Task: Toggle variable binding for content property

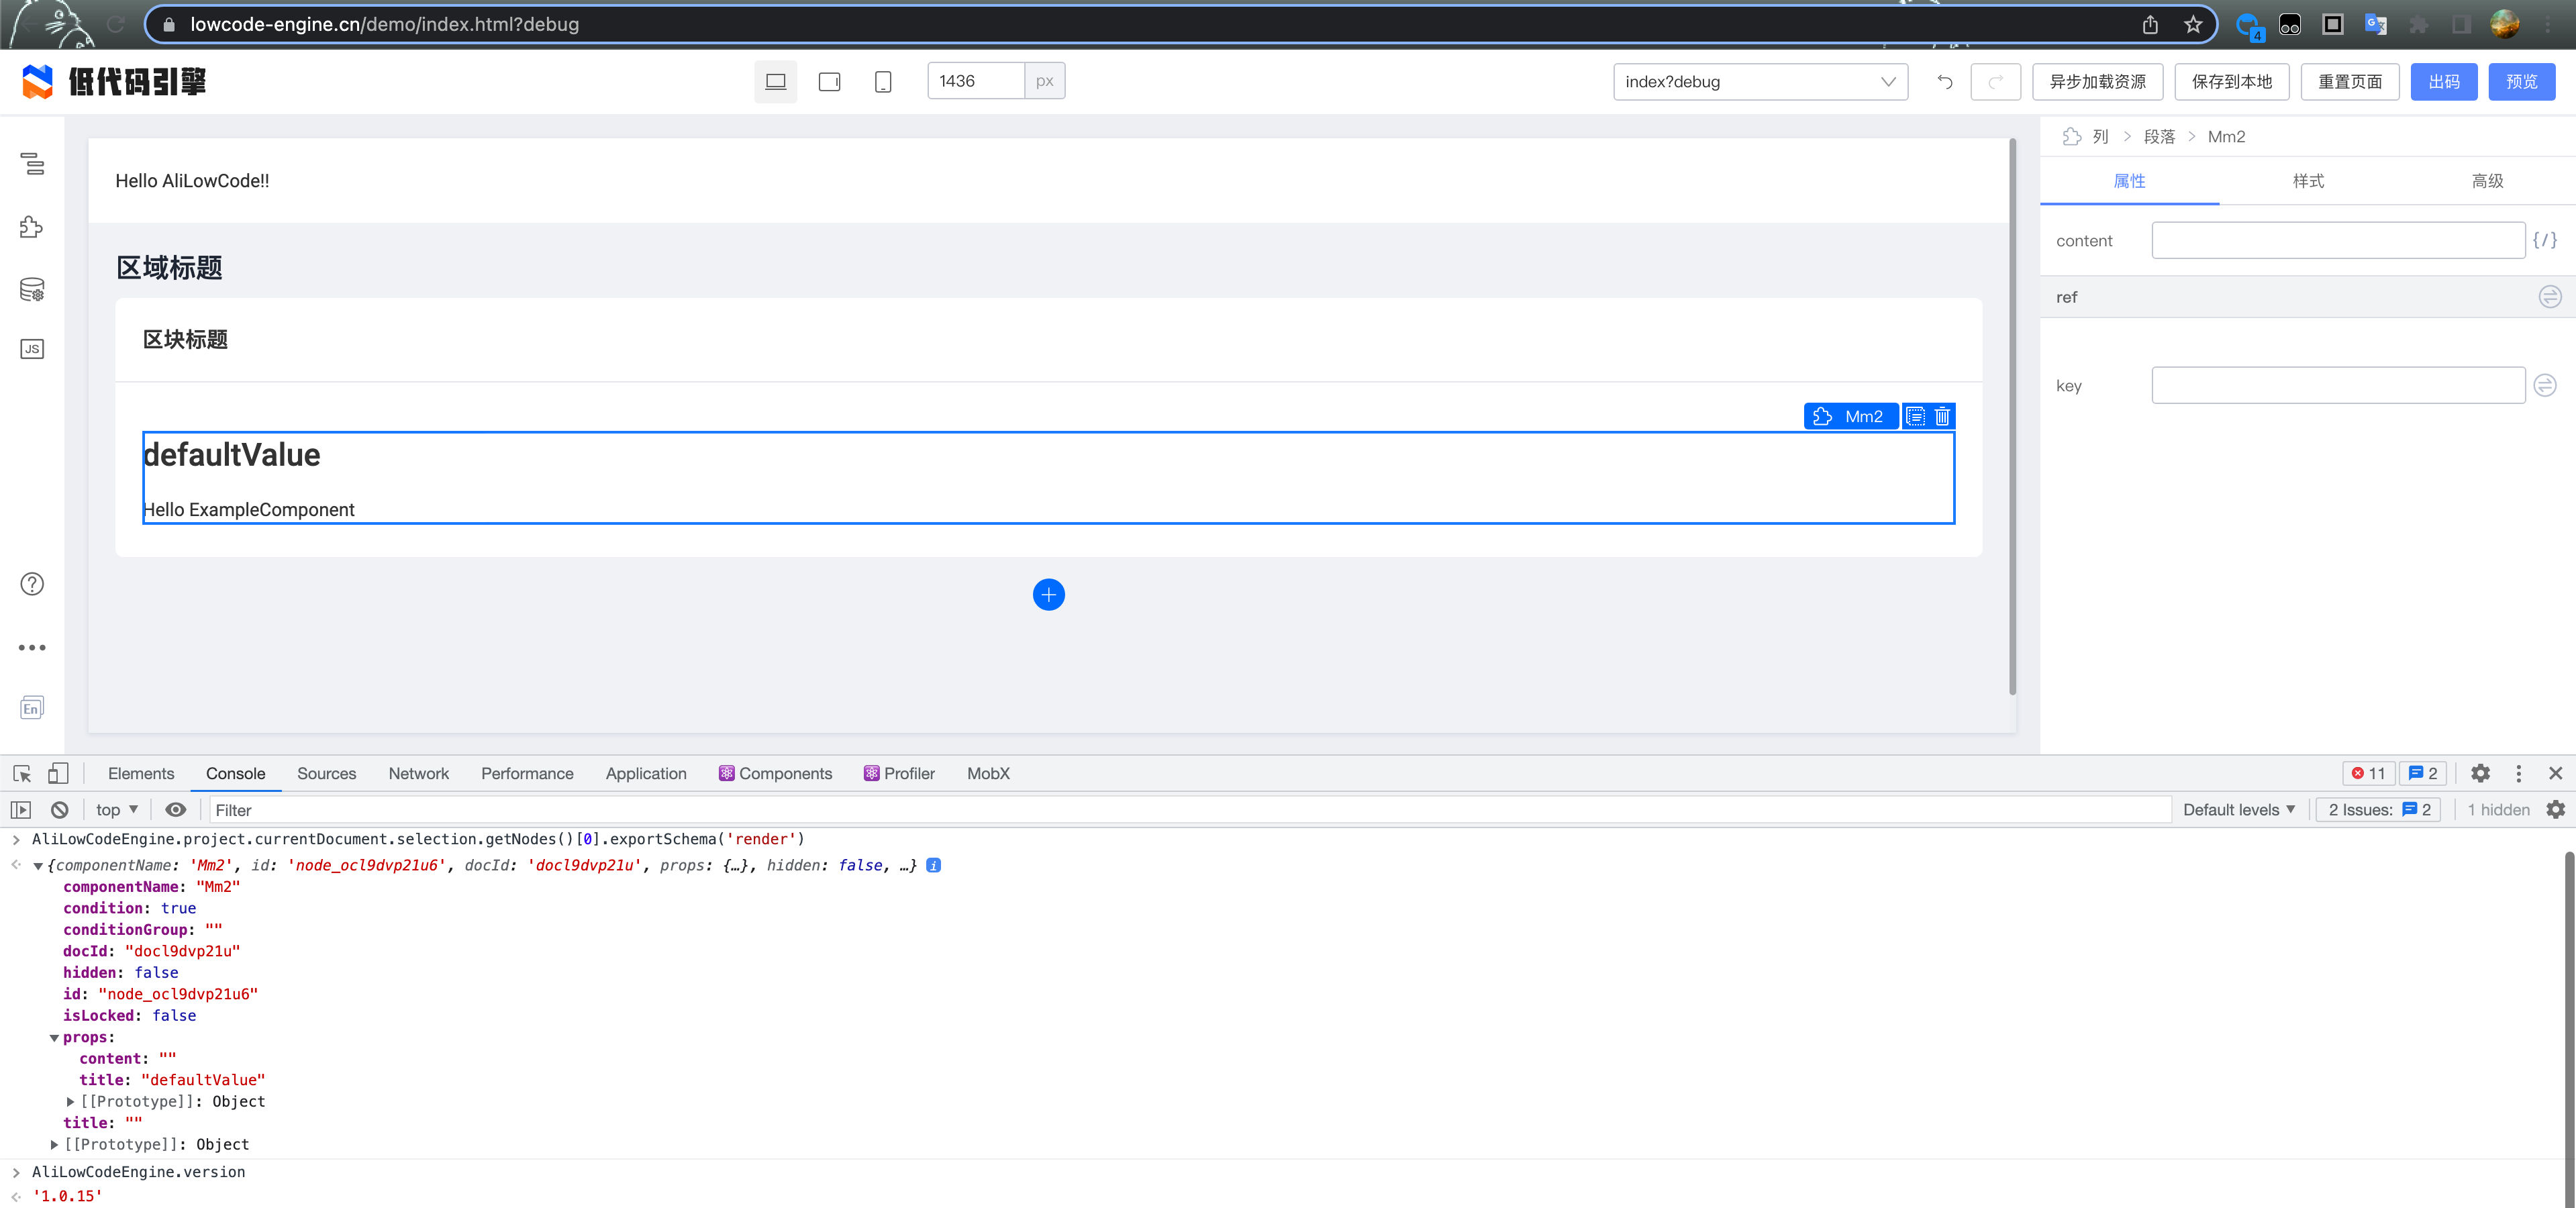Action: pos(2544,240)
